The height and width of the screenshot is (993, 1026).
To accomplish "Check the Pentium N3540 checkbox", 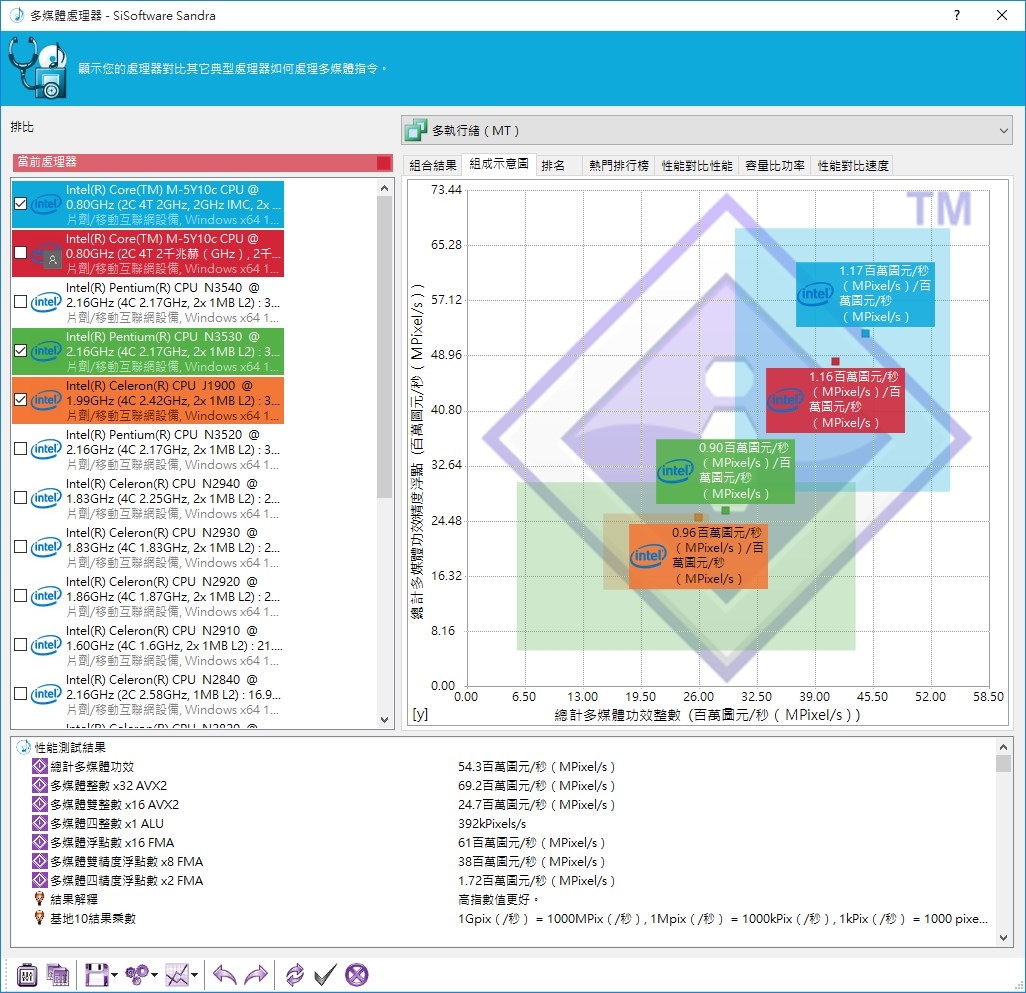I will click(x=20, y=302).
